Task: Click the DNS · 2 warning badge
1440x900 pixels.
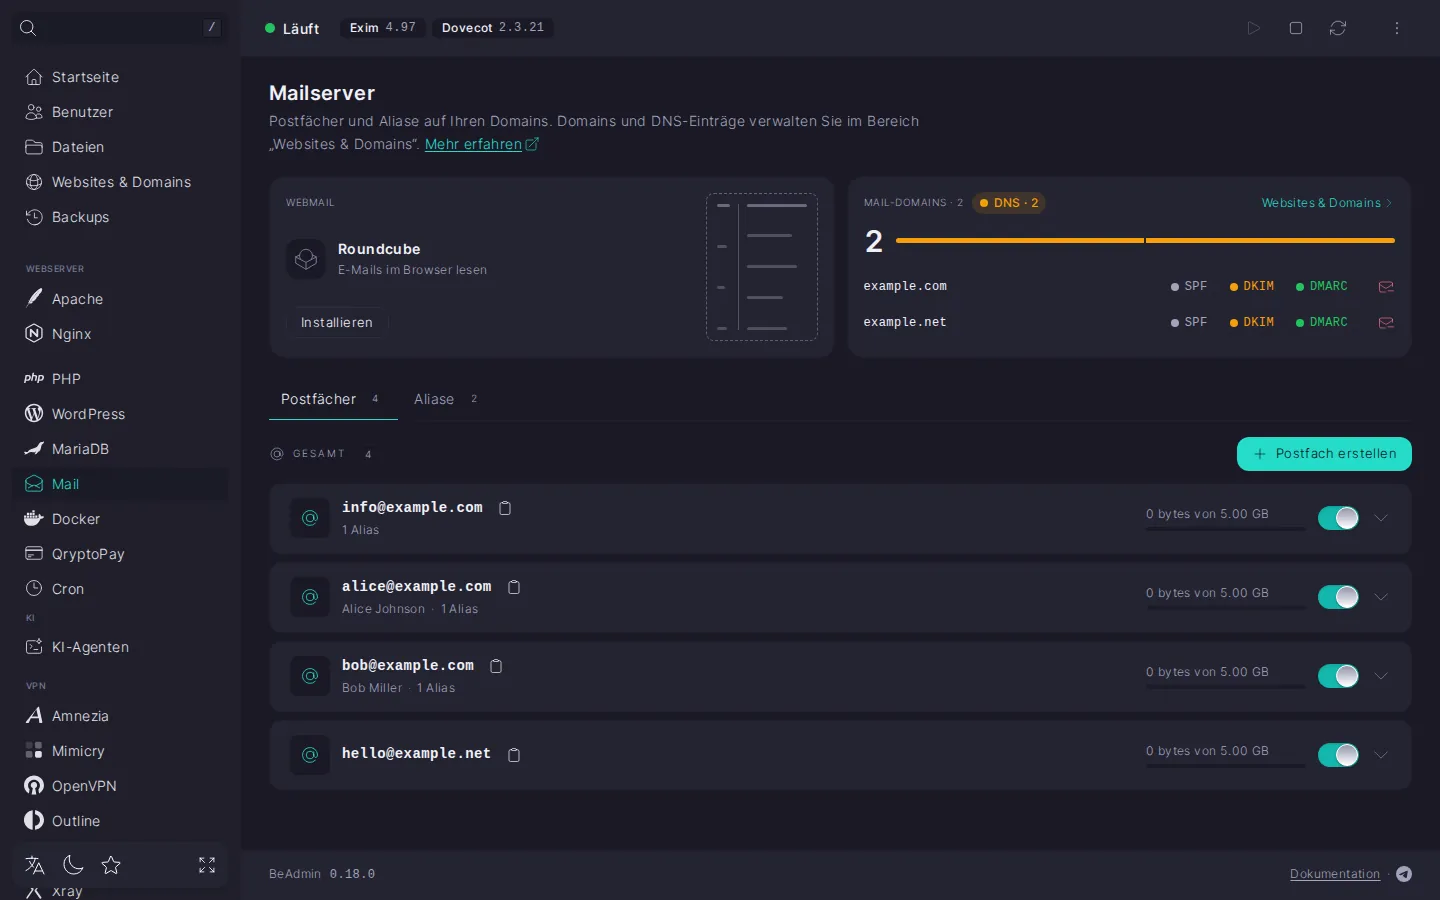Action: tap(1009, 203)
